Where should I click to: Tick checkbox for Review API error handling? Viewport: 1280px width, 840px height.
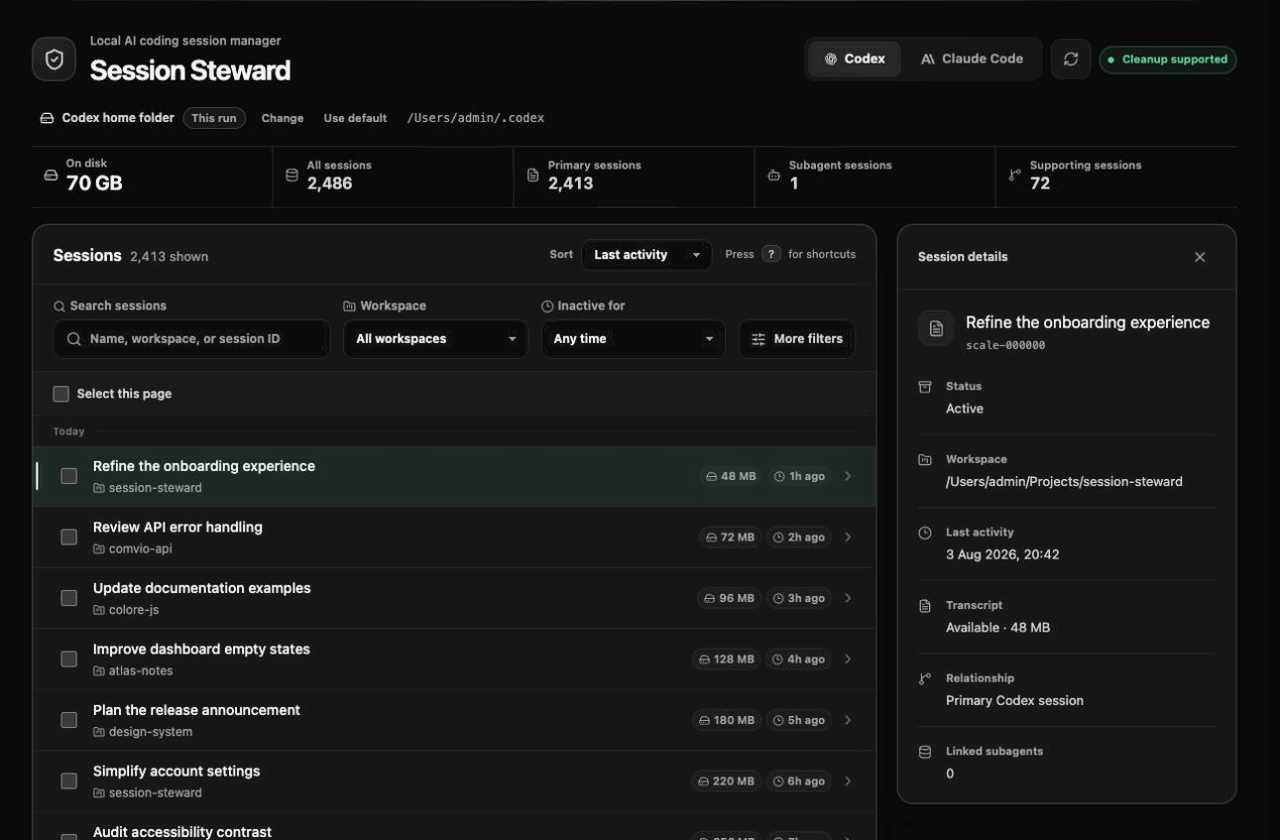pyautogui.click(x=69, y=537)
